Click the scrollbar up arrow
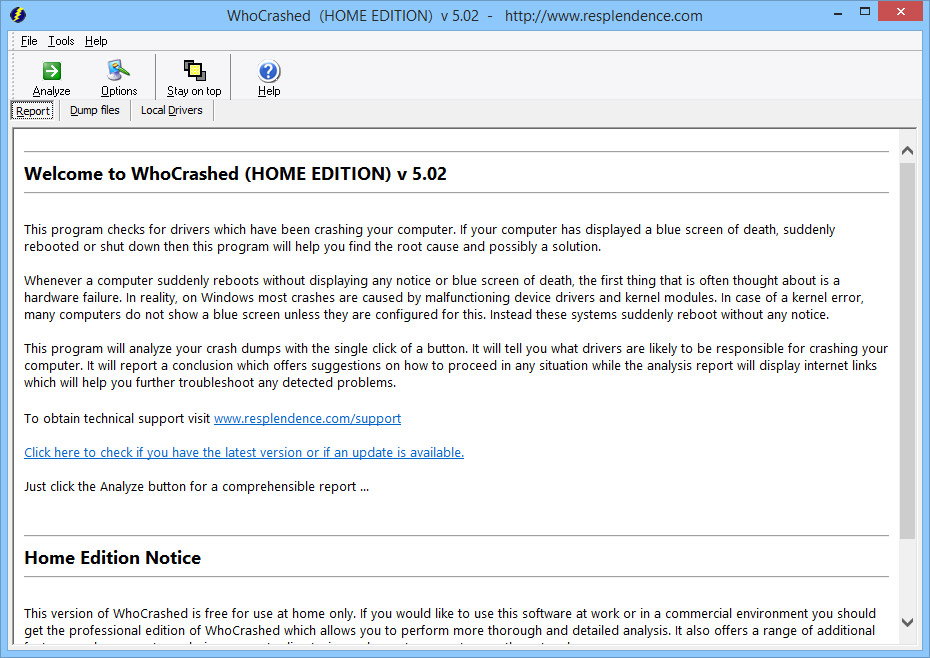 pyautogui.click(x=907, y=151)
